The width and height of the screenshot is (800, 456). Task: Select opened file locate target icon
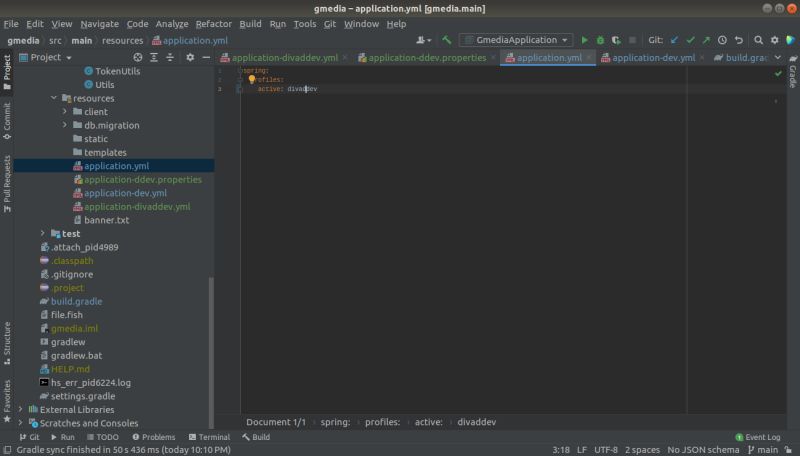point(138,58)
